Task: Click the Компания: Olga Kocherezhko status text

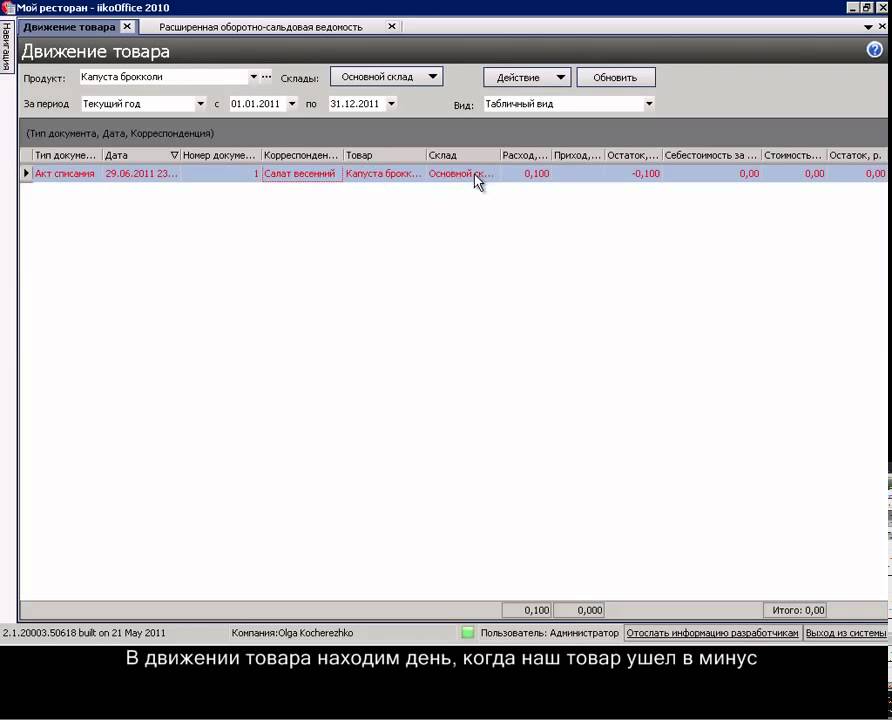Action: tap(292, 632)
